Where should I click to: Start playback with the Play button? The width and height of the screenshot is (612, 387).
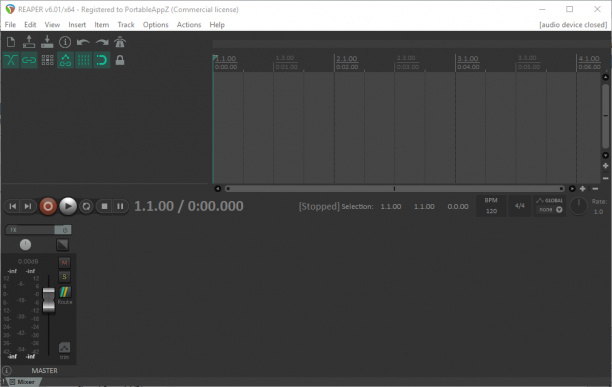click(68, 206)
